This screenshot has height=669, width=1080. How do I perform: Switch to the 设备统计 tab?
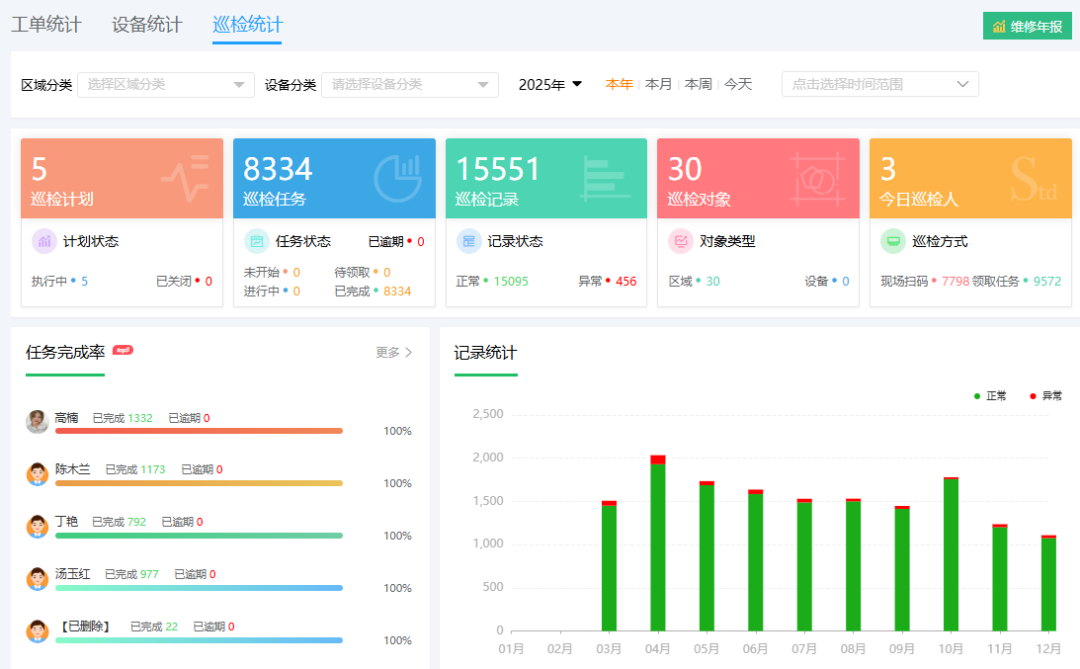[147, 25]
